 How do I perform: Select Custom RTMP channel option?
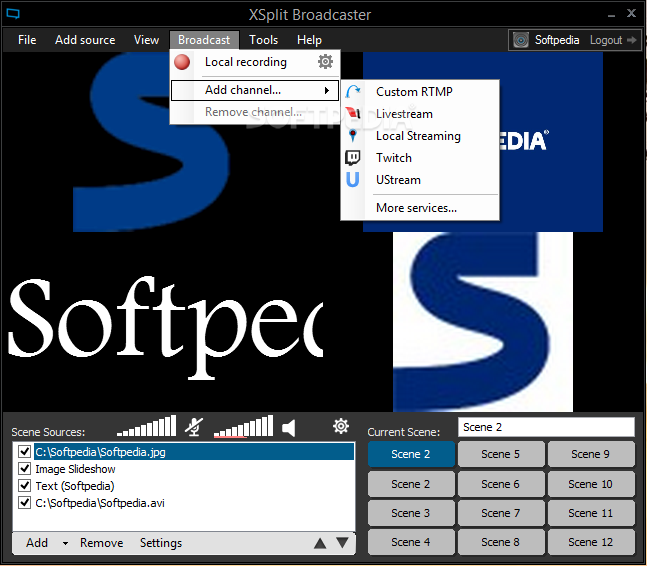pyautogui.click(x=420, y=92)
